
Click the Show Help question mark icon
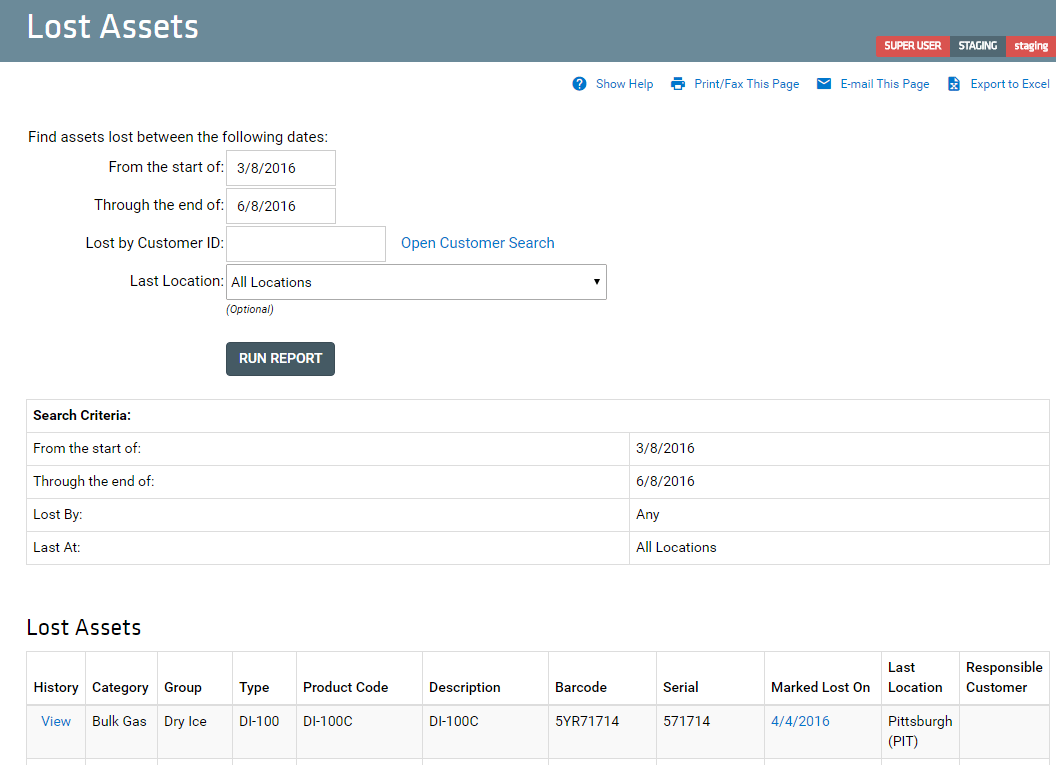(x=579, y=84)
